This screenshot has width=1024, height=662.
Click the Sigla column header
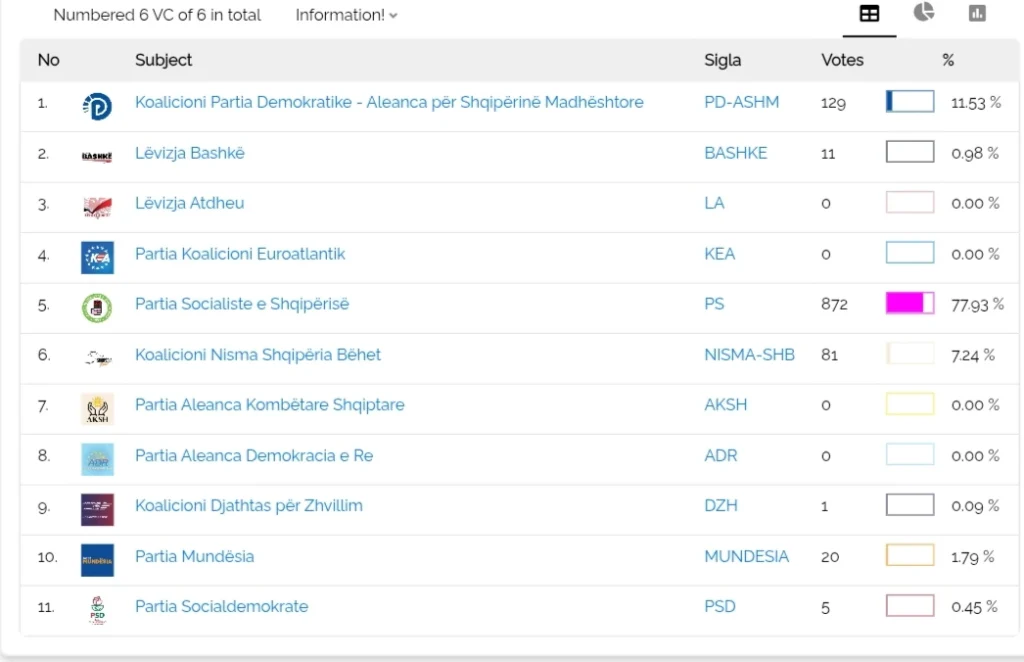722,60
